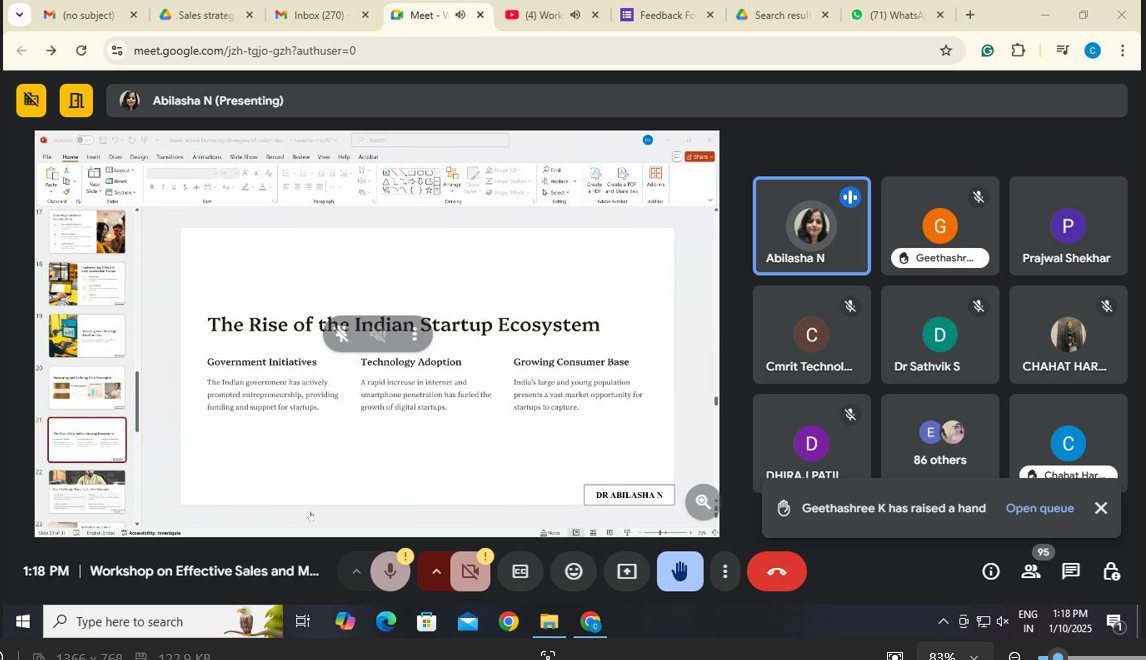Open more options menu in call bar

[725, 572]
